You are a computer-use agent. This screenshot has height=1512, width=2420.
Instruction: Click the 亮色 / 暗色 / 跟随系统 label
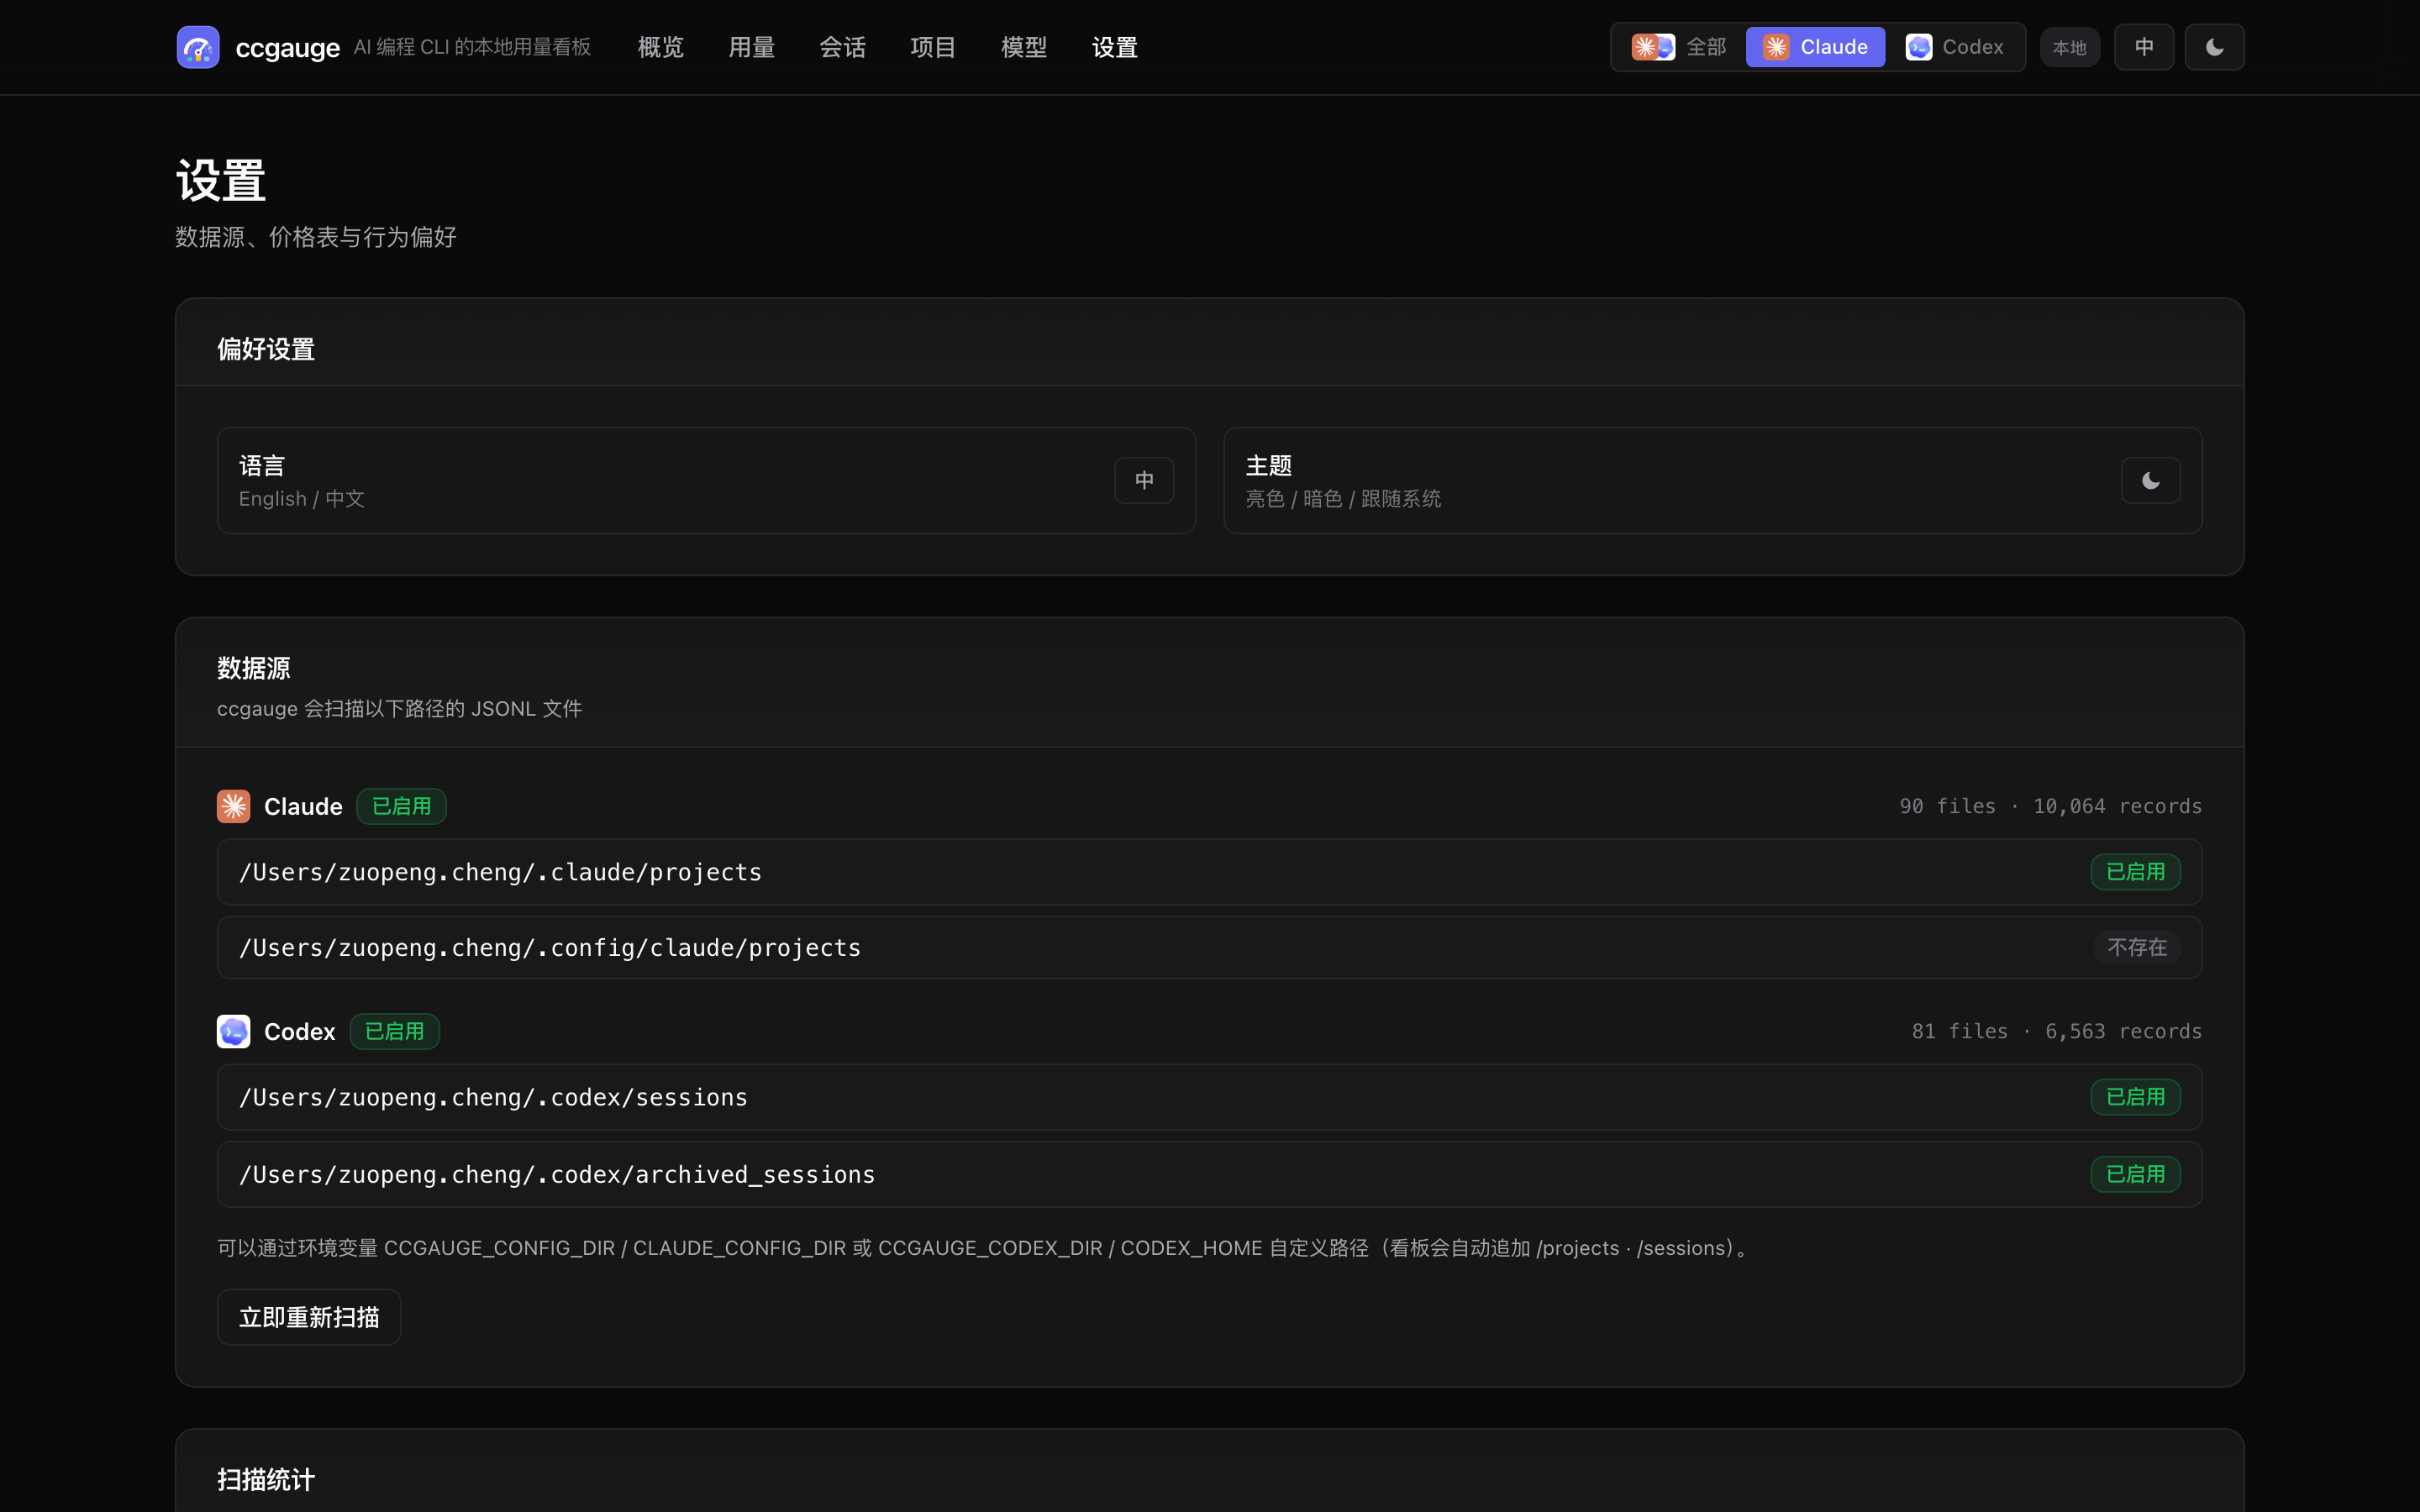1343,498
